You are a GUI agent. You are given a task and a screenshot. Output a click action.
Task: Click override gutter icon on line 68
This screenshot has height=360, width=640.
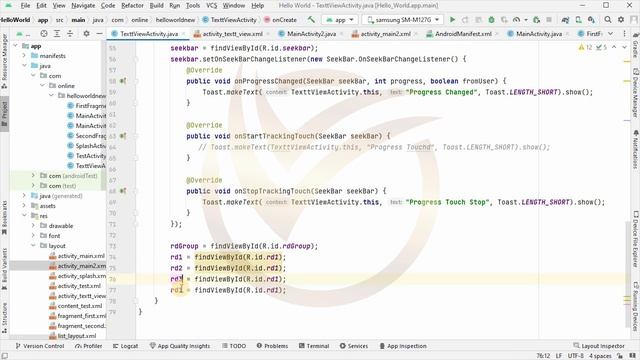[x=122, y=191]
